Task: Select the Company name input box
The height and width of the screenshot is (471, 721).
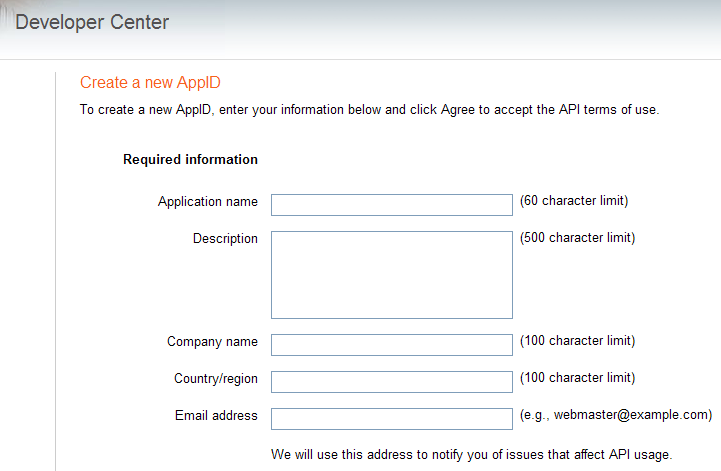Action: 392,345
